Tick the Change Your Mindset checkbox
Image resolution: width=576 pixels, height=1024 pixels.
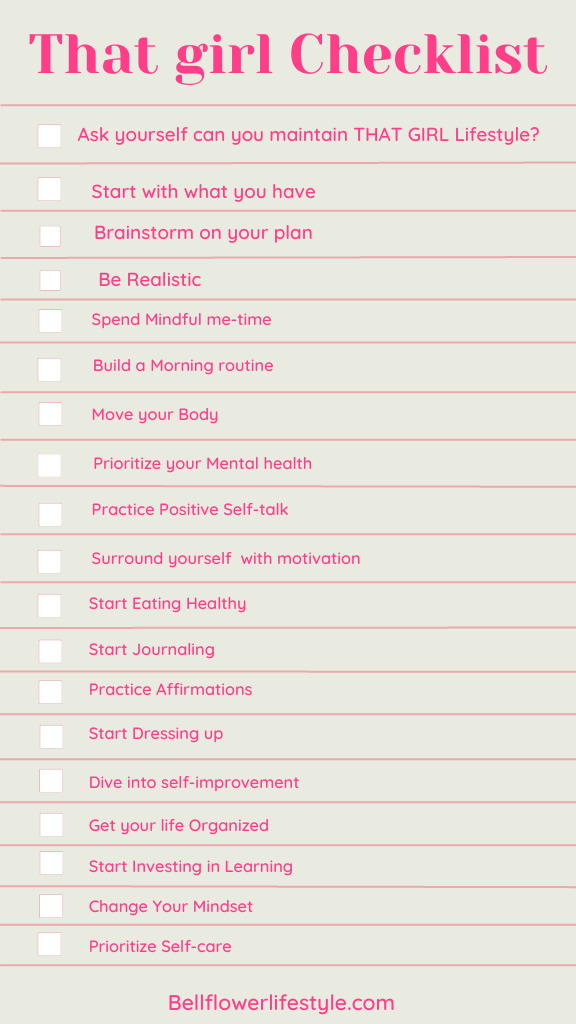tap(50, 906)
